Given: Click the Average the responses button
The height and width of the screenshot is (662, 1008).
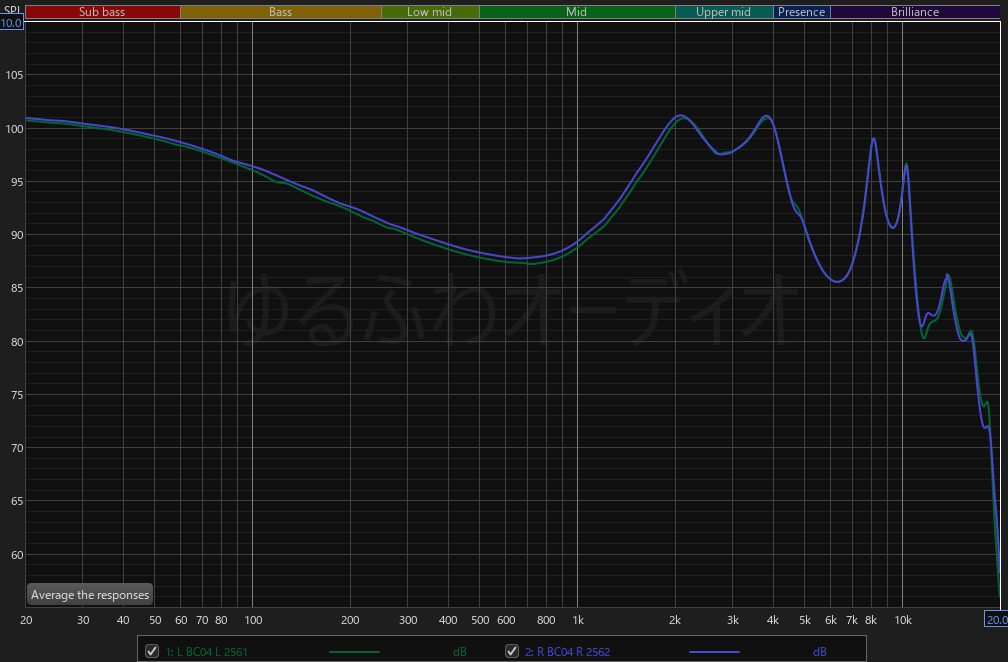Looking at the screenshot, I should (x=89, y=595).
